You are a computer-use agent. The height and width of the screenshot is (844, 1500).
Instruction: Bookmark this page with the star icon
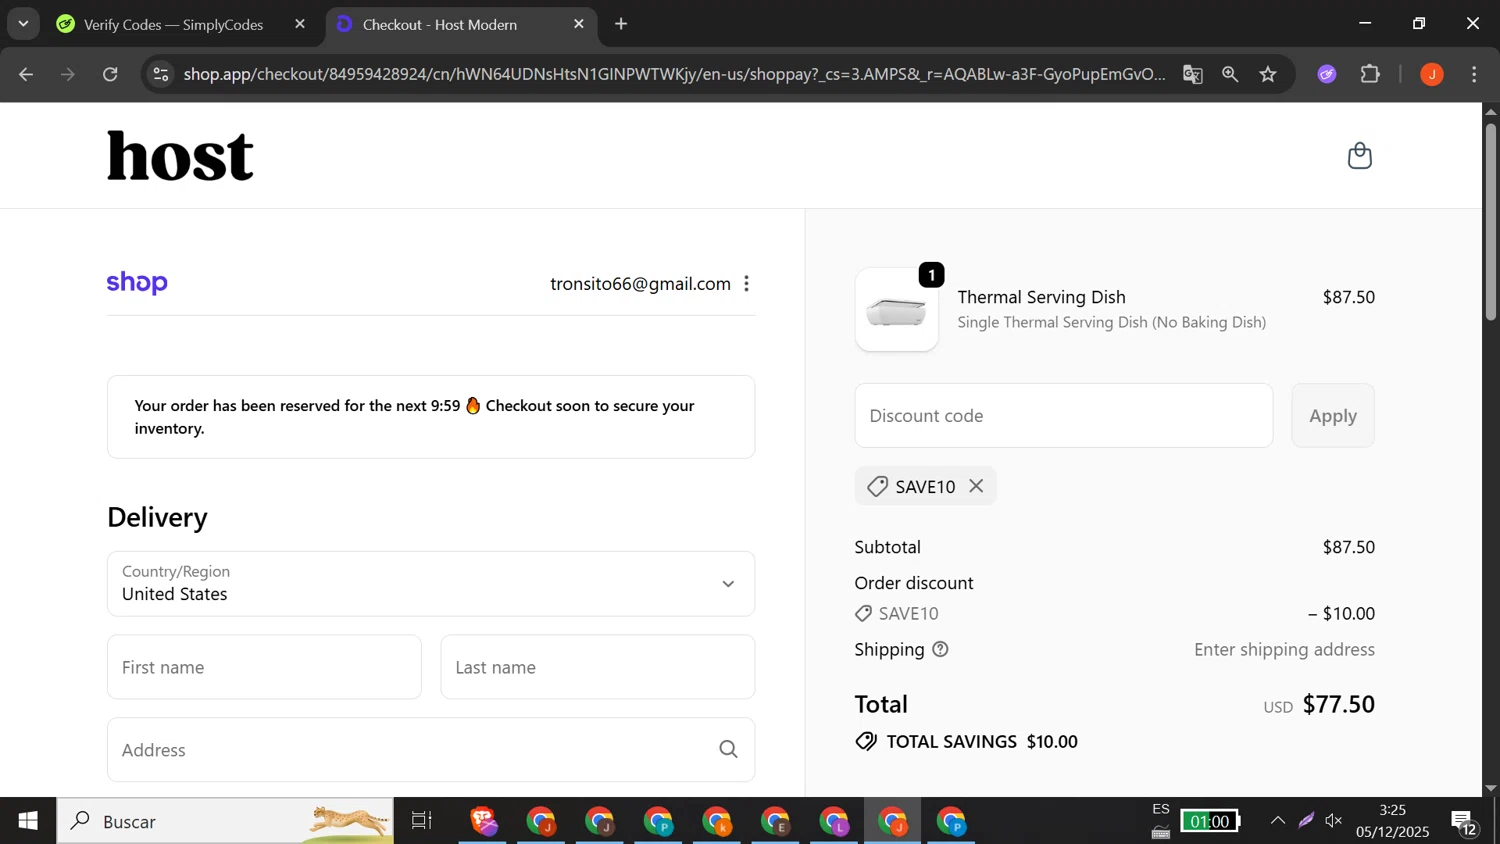pos(1268,74)
